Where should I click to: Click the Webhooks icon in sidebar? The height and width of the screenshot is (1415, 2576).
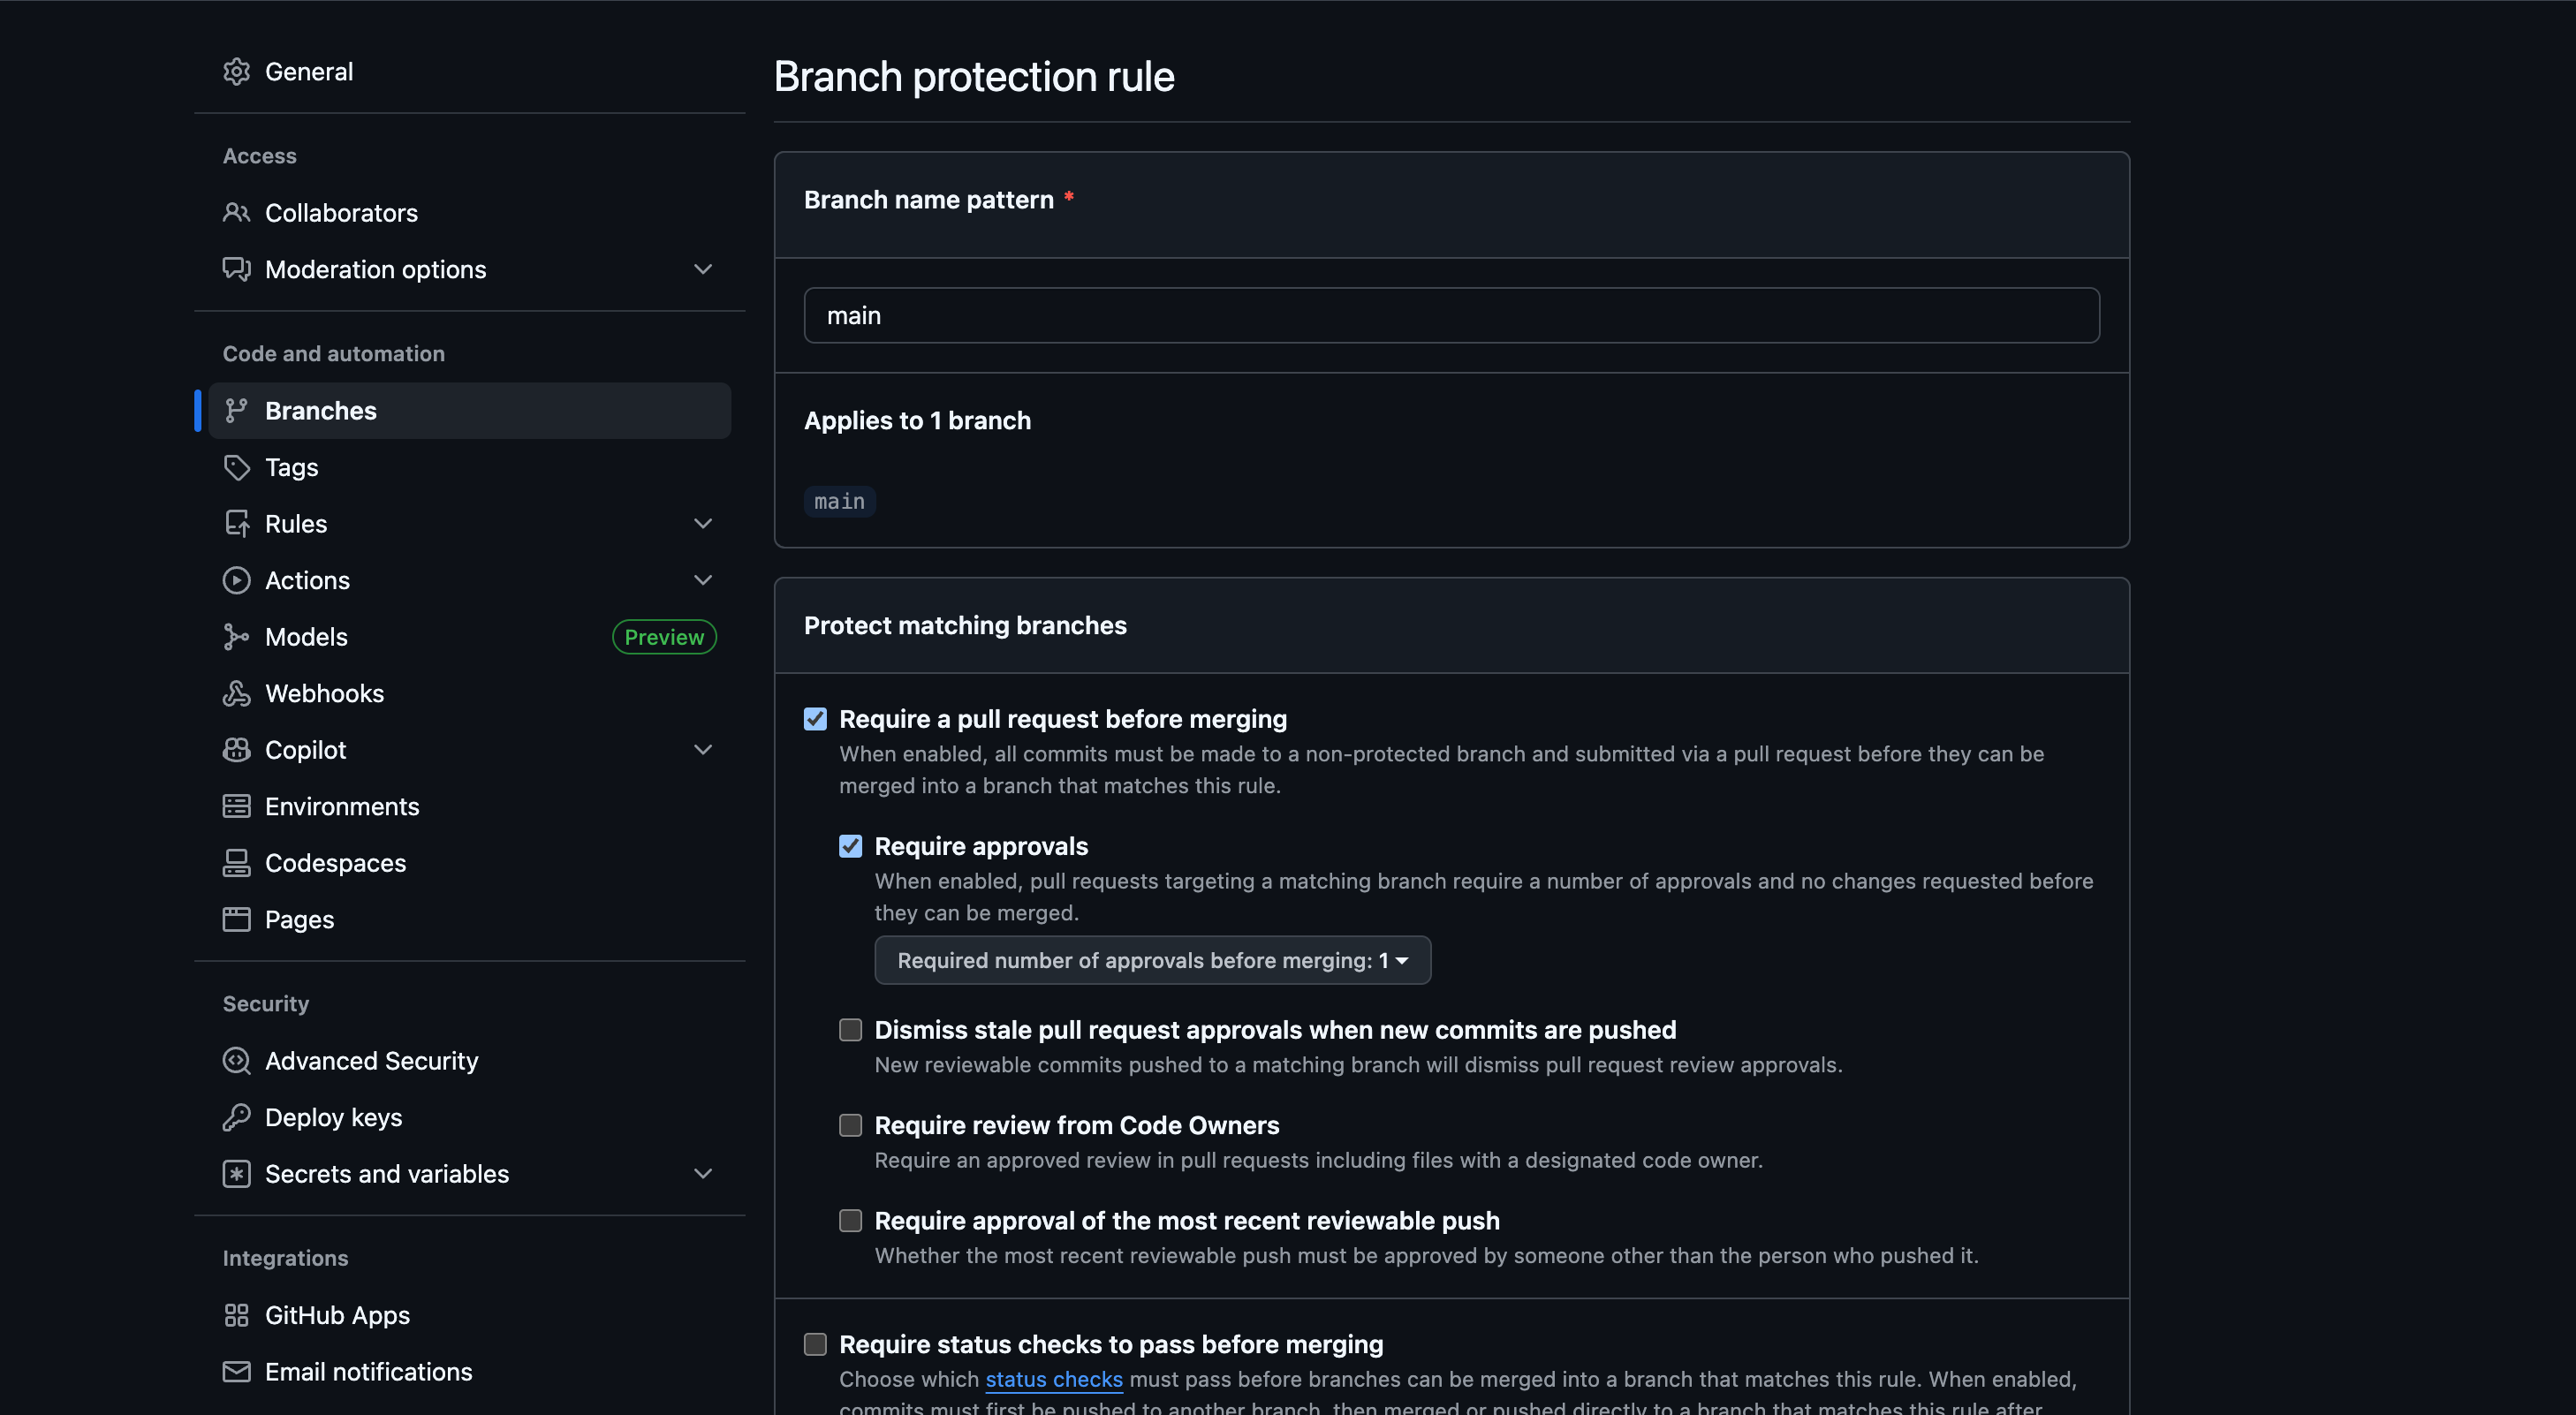(x=236, y=693)
